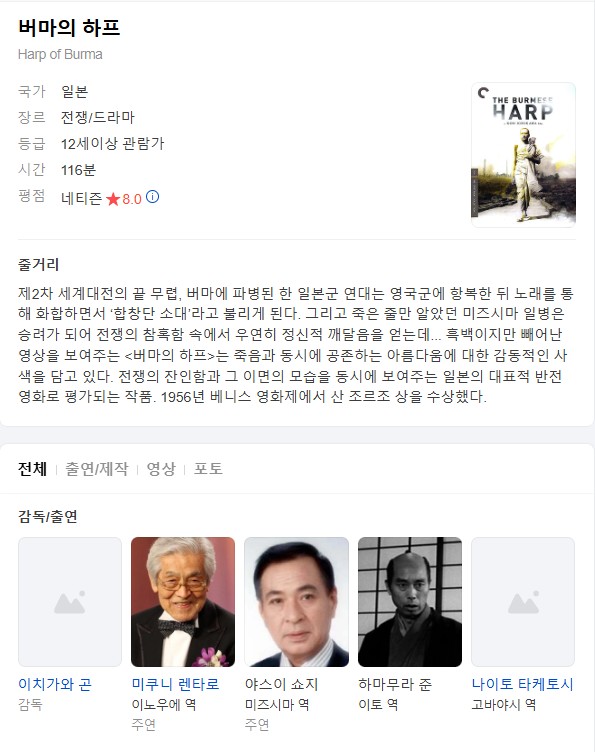Click the rating info icon next to 8.0
595x752 pixels.
152,197
